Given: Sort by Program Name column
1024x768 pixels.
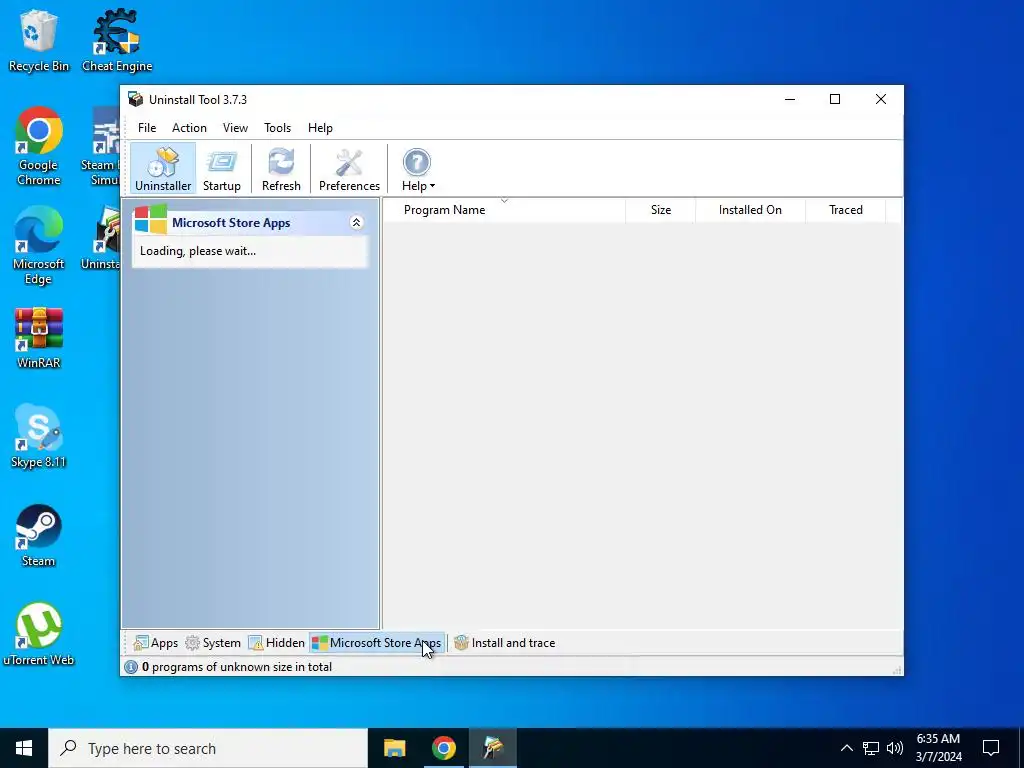Looking at the screenshot, I should pos(504,210).
